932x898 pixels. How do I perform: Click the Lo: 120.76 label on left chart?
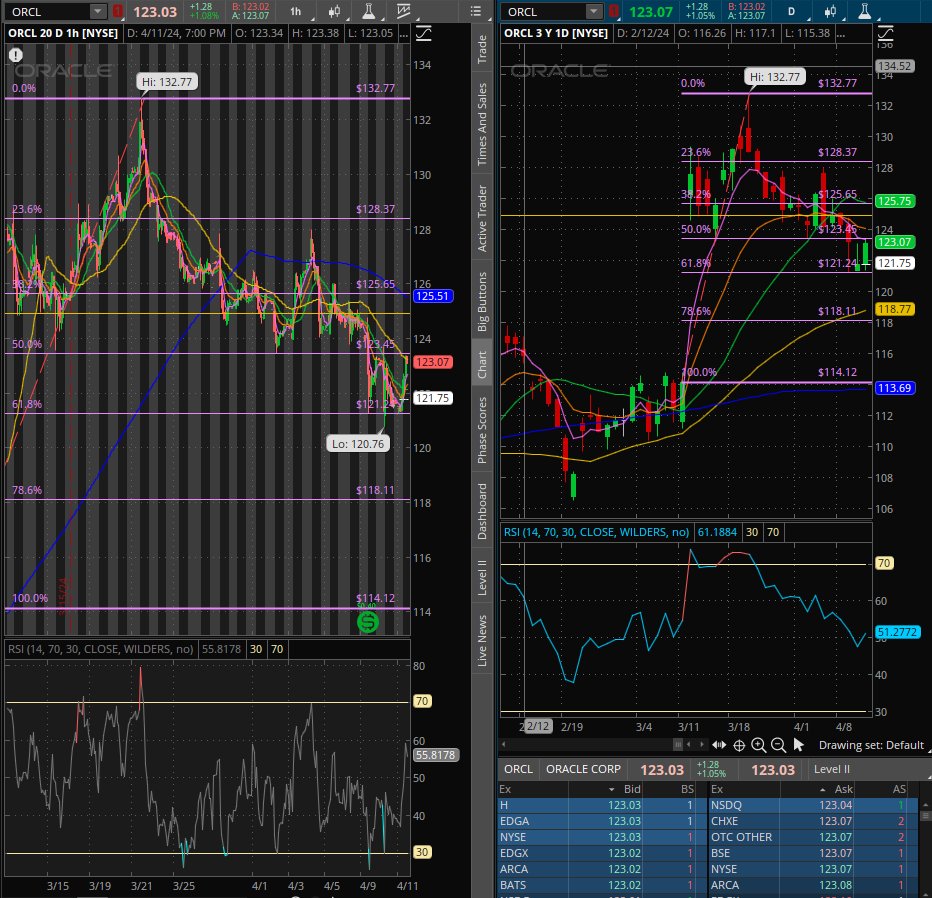(x=358, y=443)
